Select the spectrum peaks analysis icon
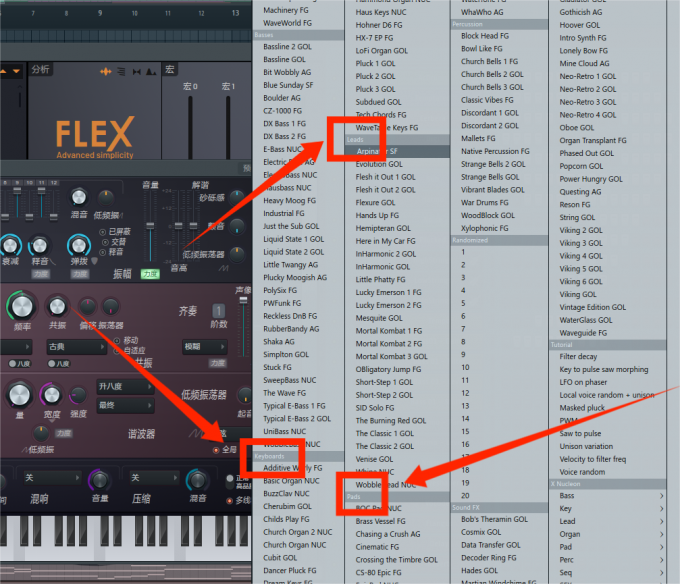The height and width of the screenshot is (584, 680). point(150,72)
